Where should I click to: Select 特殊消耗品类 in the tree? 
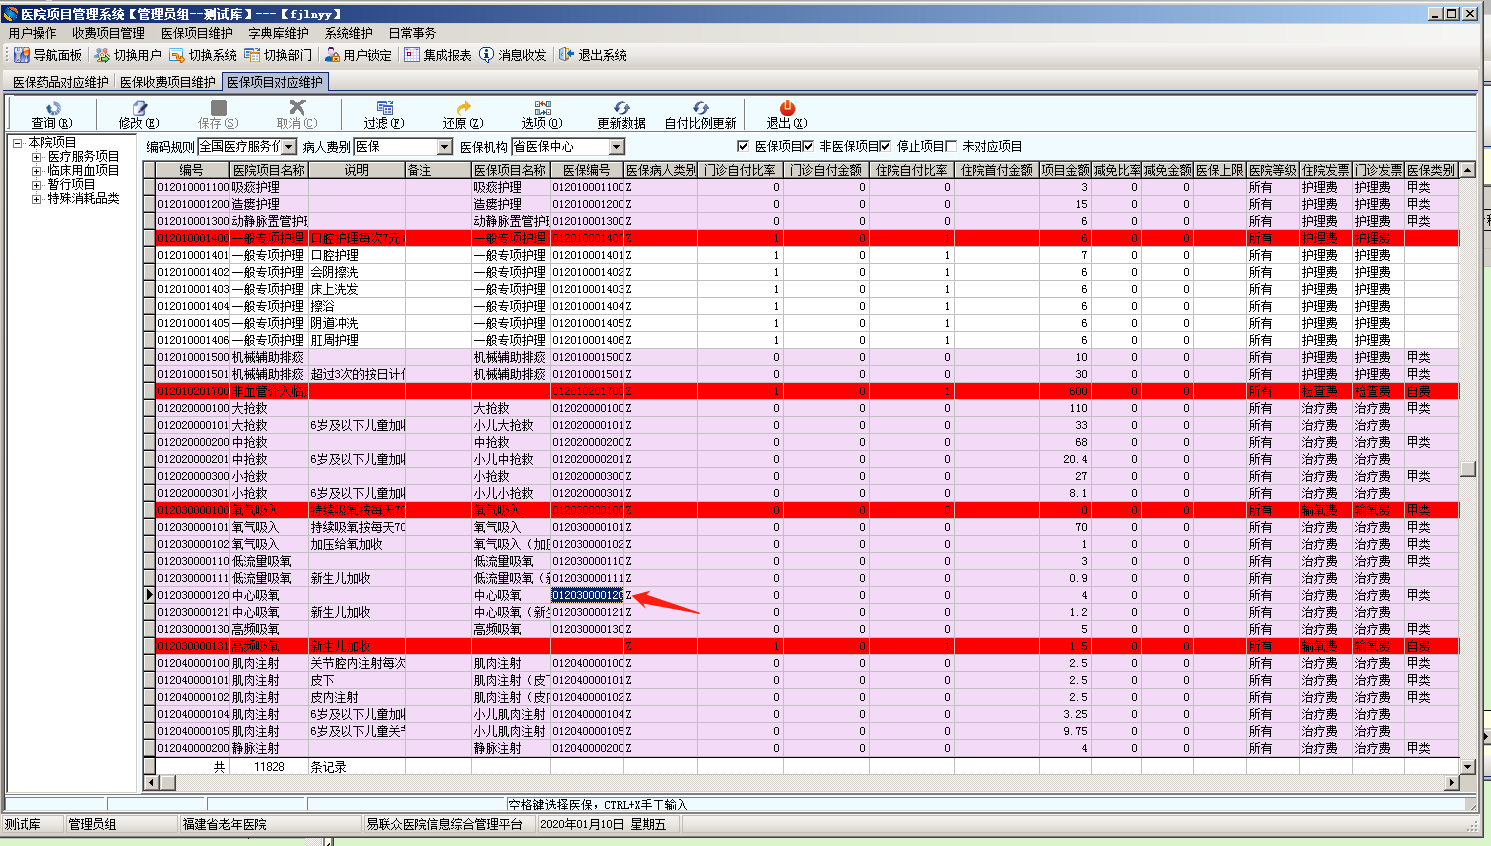coord(83,199)
